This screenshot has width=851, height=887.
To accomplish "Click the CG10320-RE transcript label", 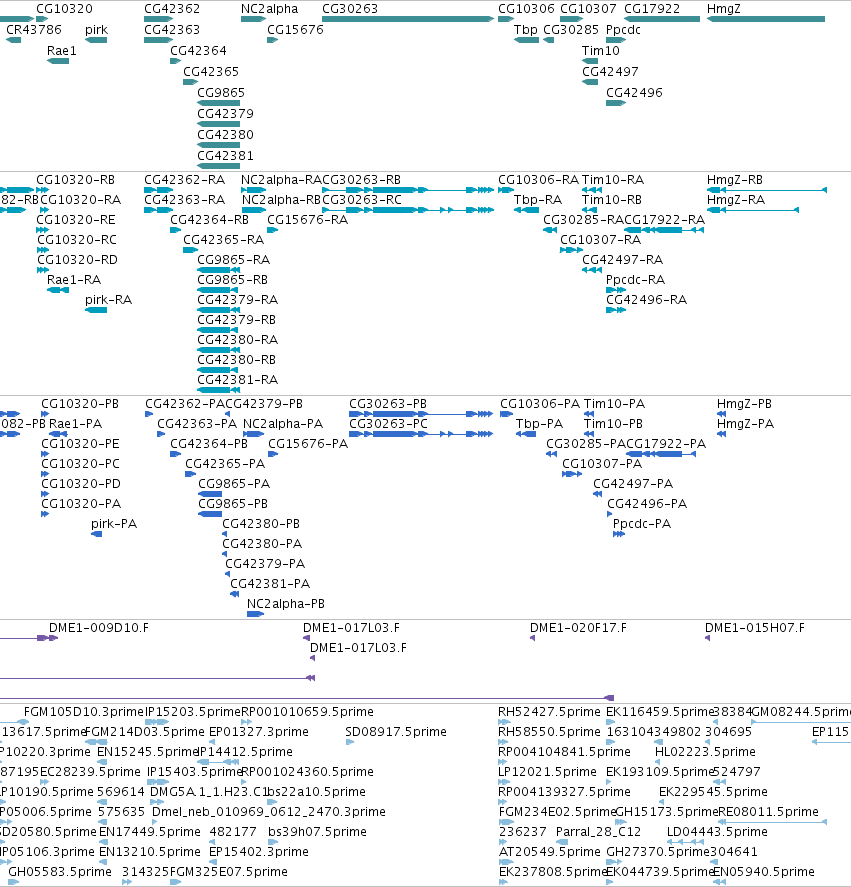I will (x=76, y=219).
